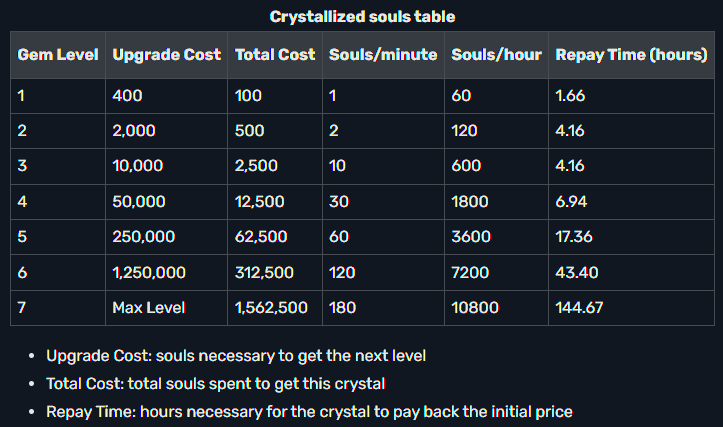Screen dimensions: 723x427
Task: Click the 312,500 total cost cell
Action: pyautogui.click(x=263, y=272)
